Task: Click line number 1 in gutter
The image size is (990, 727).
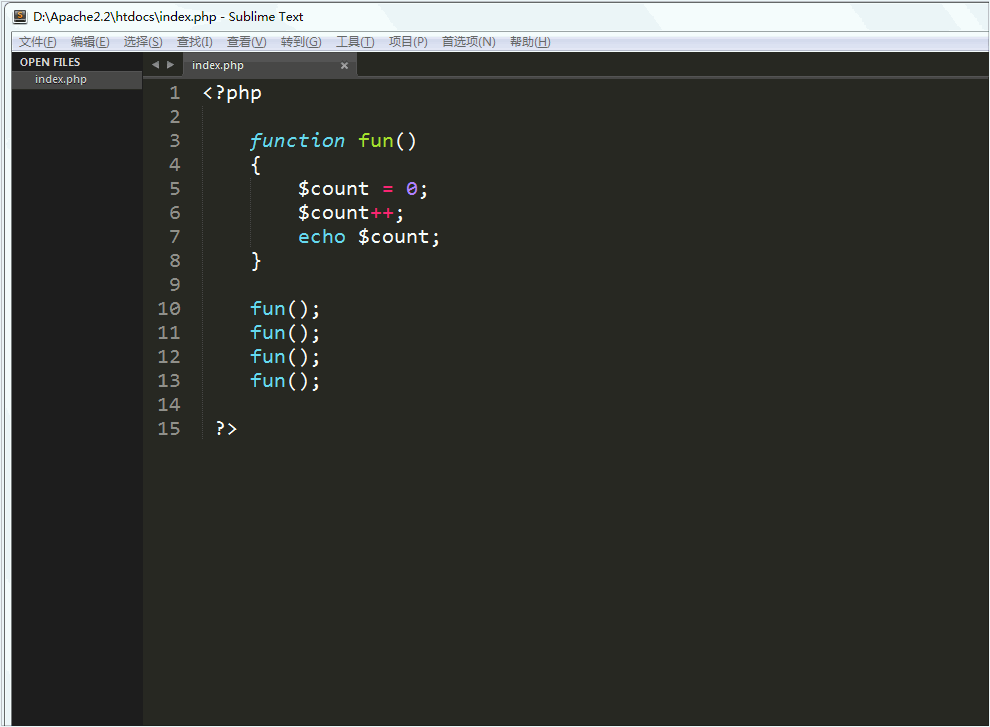Action: (x=175, y=93)
